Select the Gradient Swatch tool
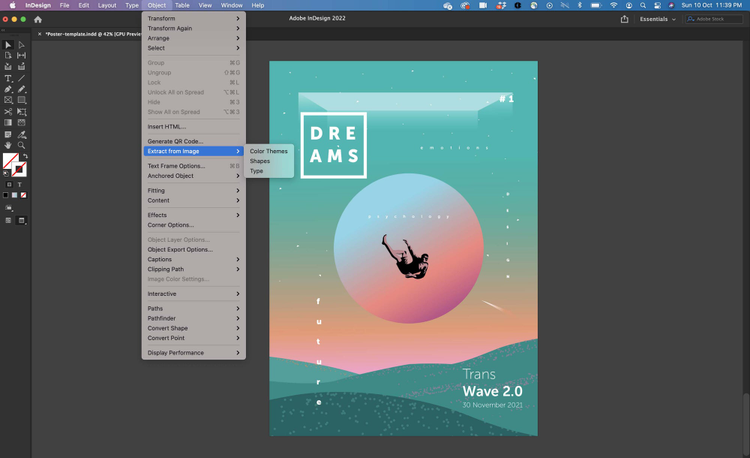The height and width of the screenshot is (458, 750). [8, 123]
